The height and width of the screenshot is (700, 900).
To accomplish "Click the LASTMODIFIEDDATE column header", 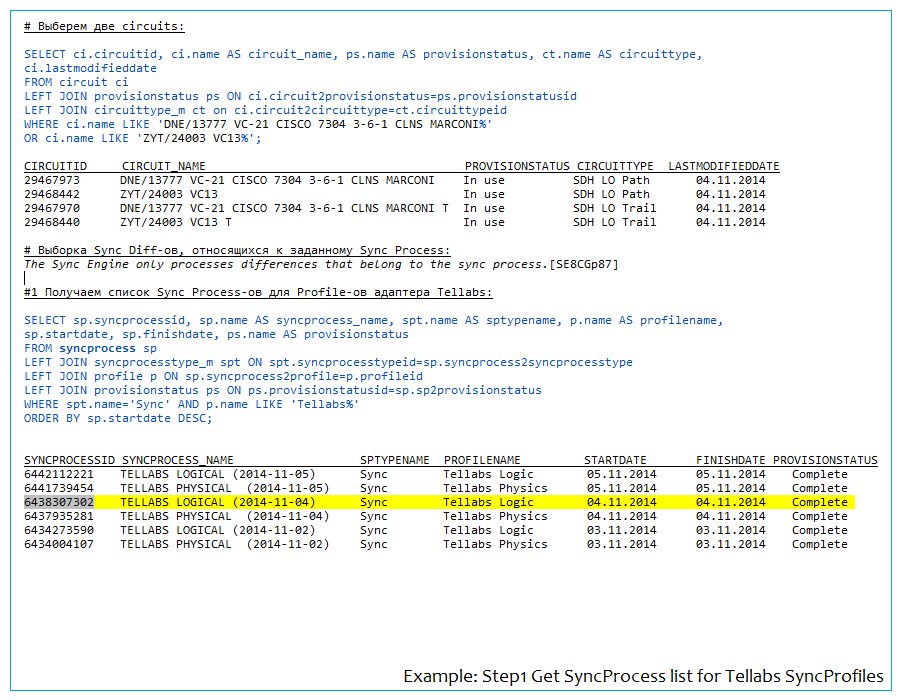I will click(724, 166).
